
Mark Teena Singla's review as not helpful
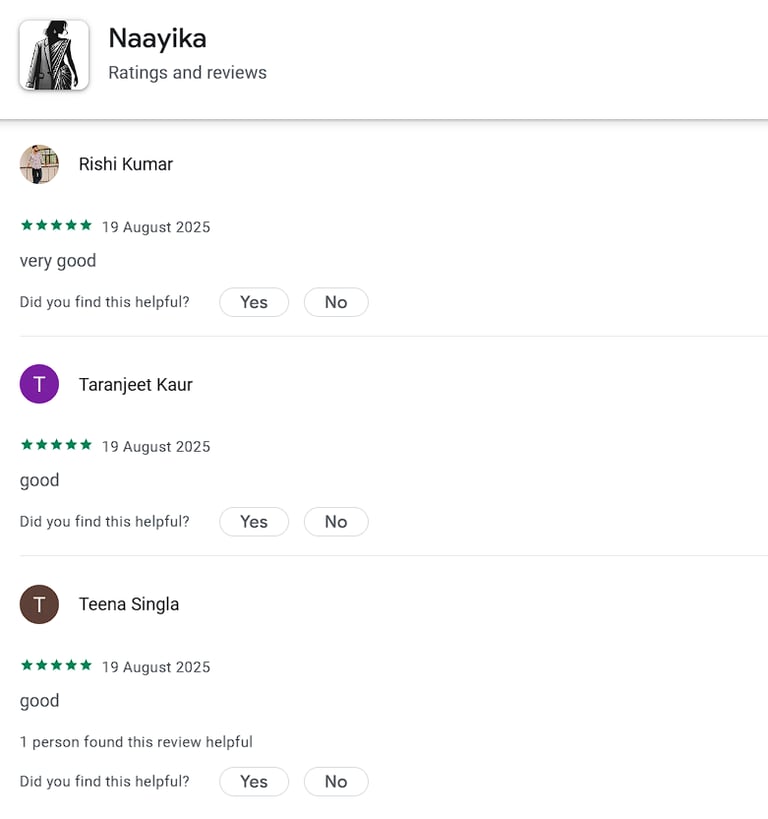(x=336, y=782)
